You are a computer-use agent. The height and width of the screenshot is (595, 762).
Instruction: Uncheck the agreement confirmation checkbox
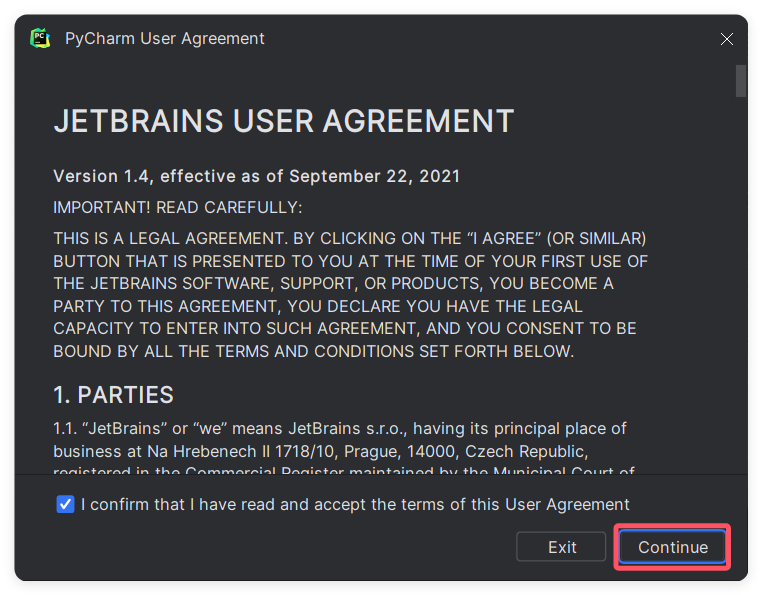coord(65,504)
